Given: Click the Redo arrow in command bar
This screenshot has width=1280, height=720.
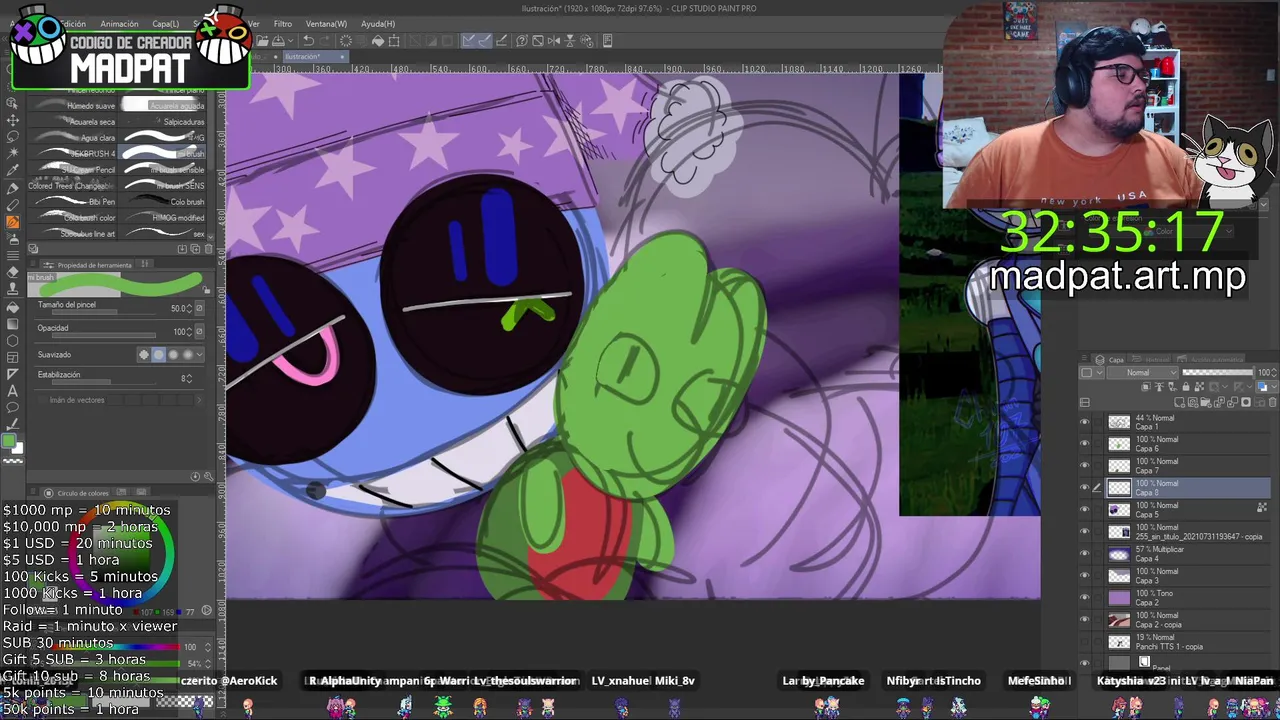Looking at the screenshot, I should coord(326,41).
